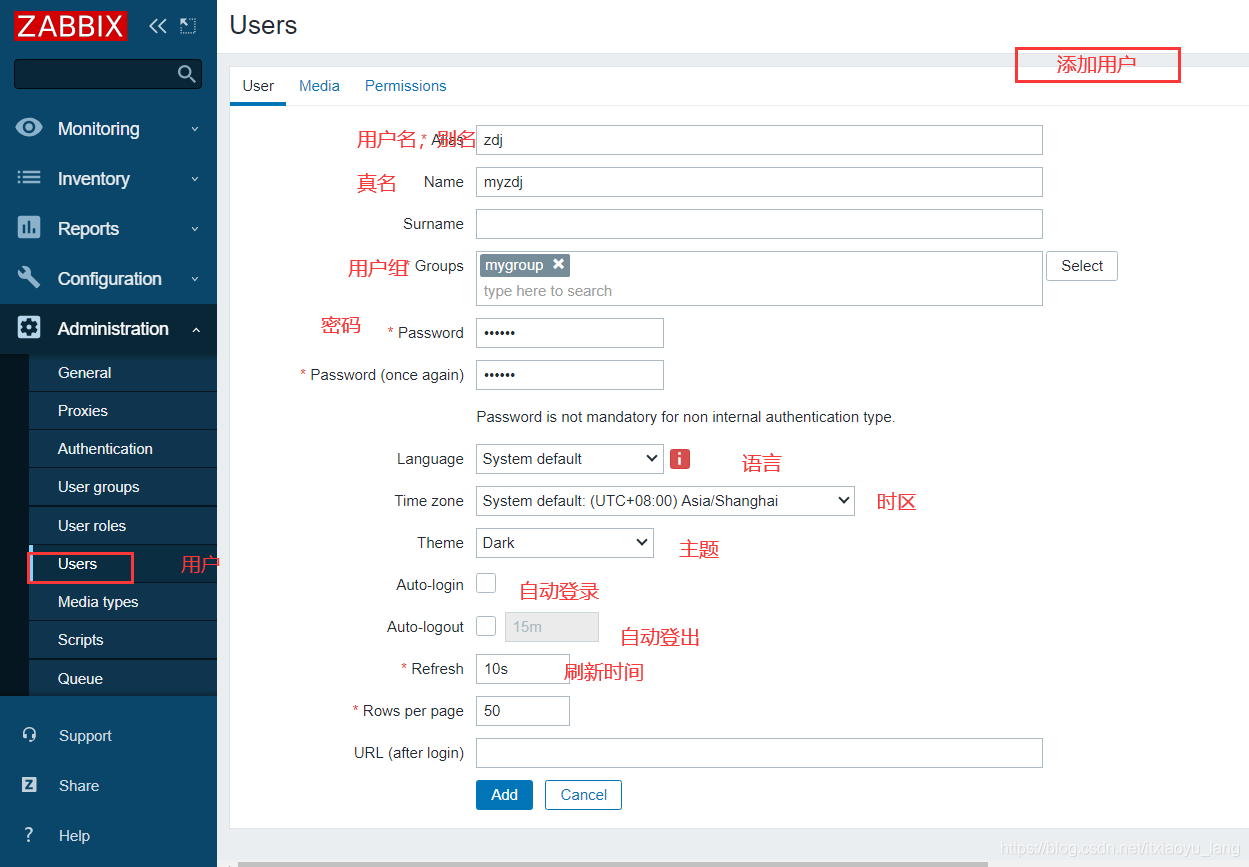Click the Cancel button
Image resolution: width=1249 pixels, height=867 pixels.
pyautogui.click(x=583, y=795)
